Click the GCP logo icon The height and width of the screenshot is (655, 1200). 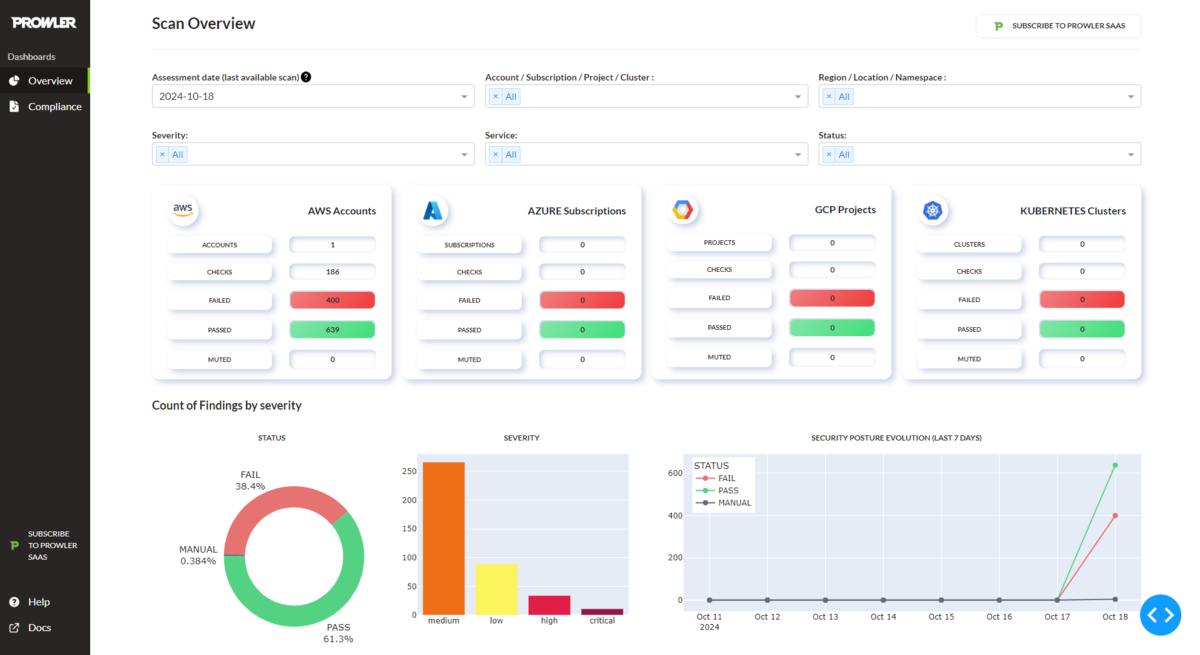point(683,210)
